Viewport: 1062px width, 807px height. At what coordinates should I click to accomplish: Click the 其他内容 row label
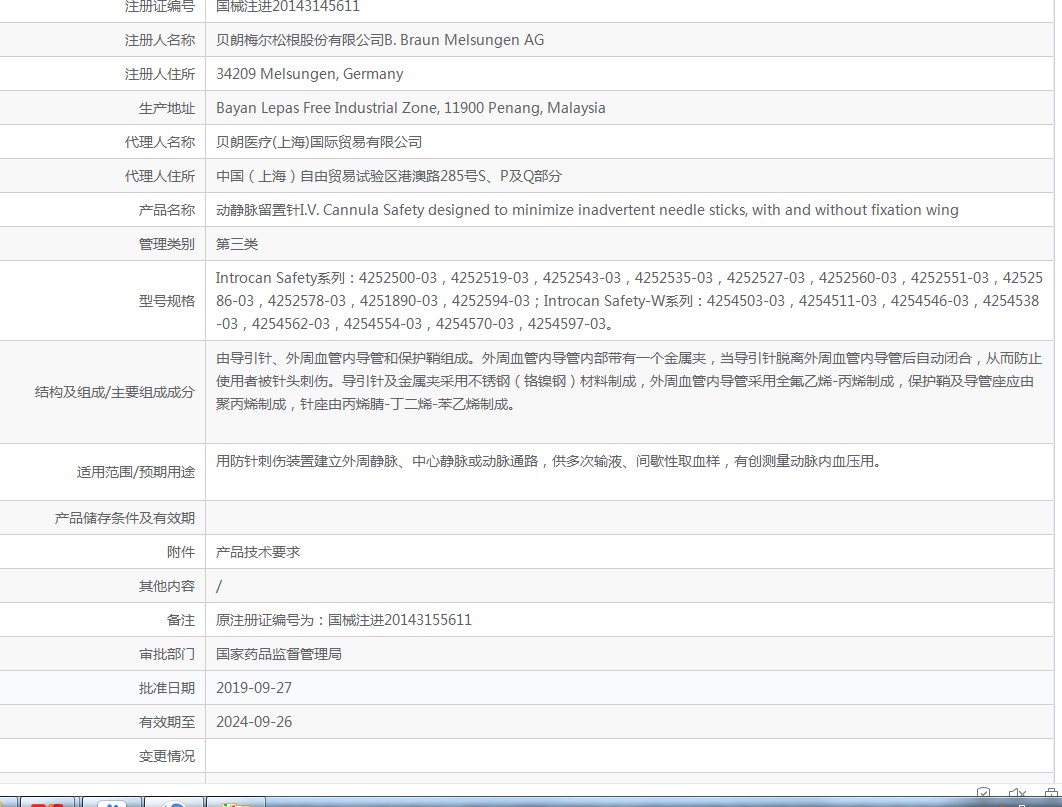point(167,586)
